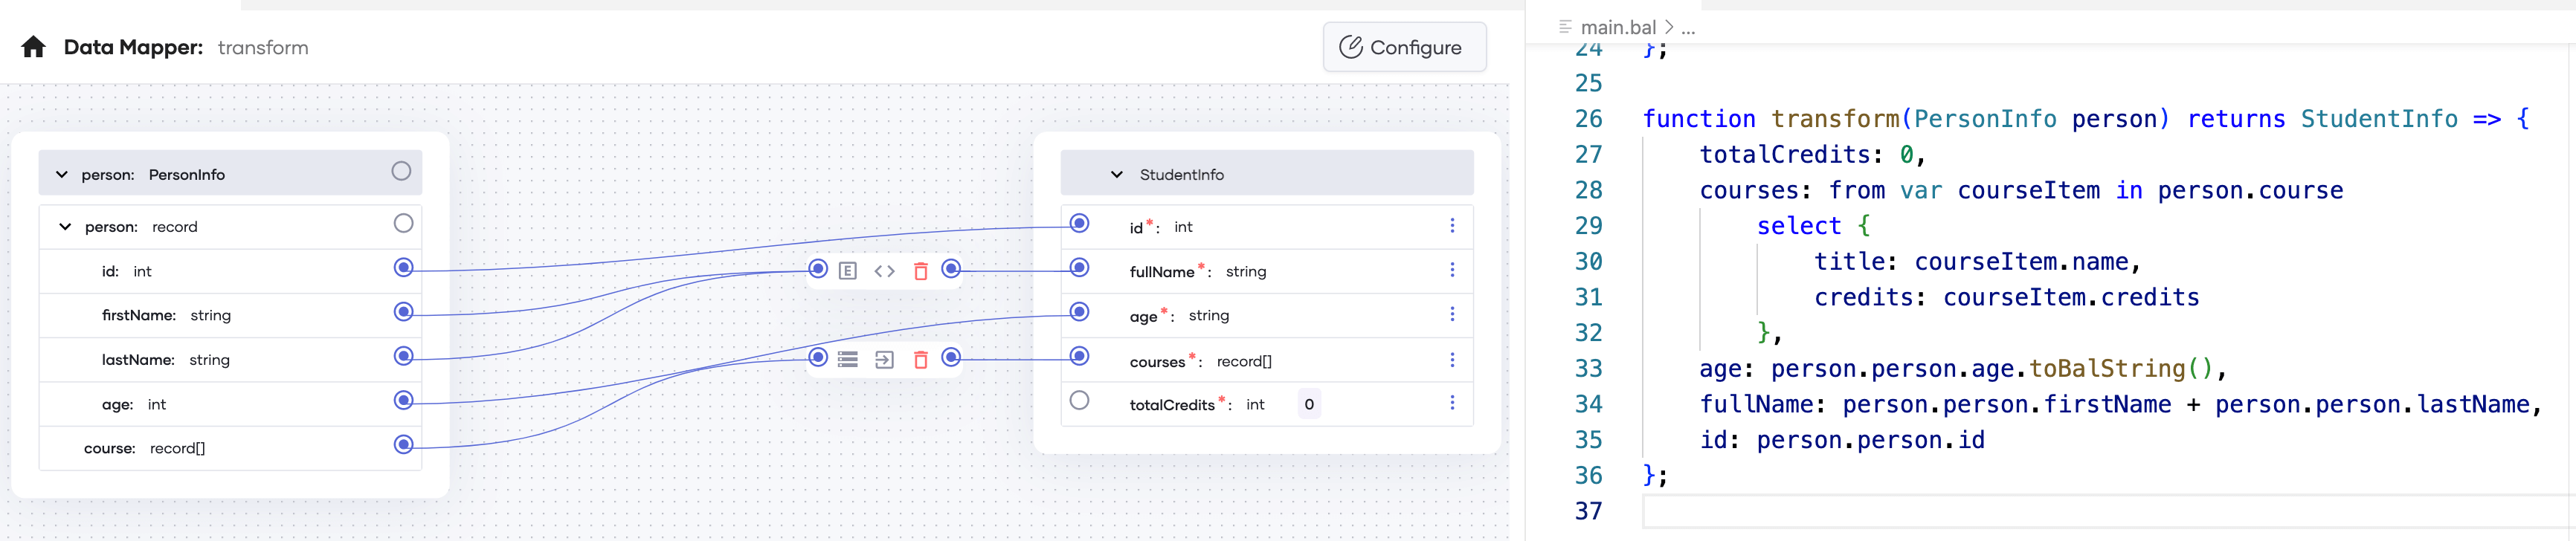Go into the courses query with arrow icon
This screenshot has width=2576, height=541.
pos(884,360)
